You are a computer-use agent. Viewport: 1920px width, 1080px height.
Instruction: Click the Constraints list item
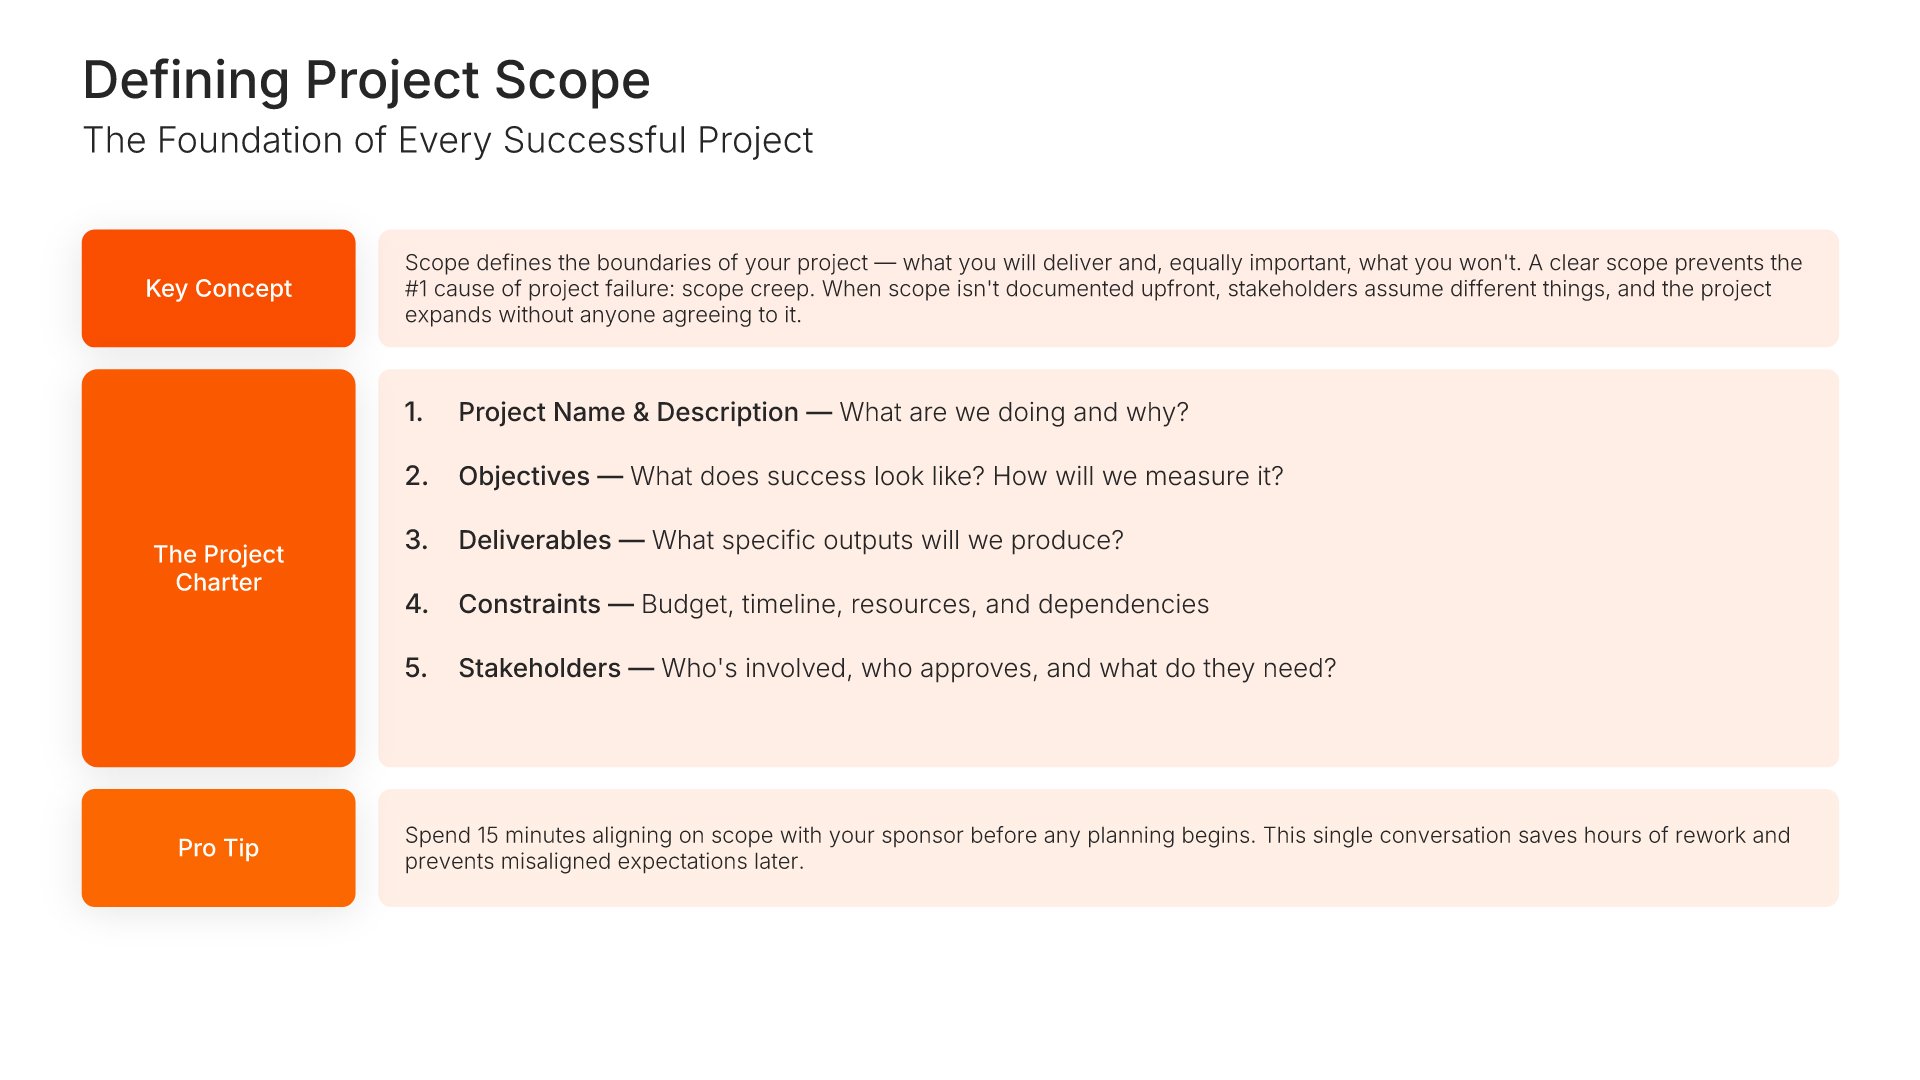click(x=807, y=604)
